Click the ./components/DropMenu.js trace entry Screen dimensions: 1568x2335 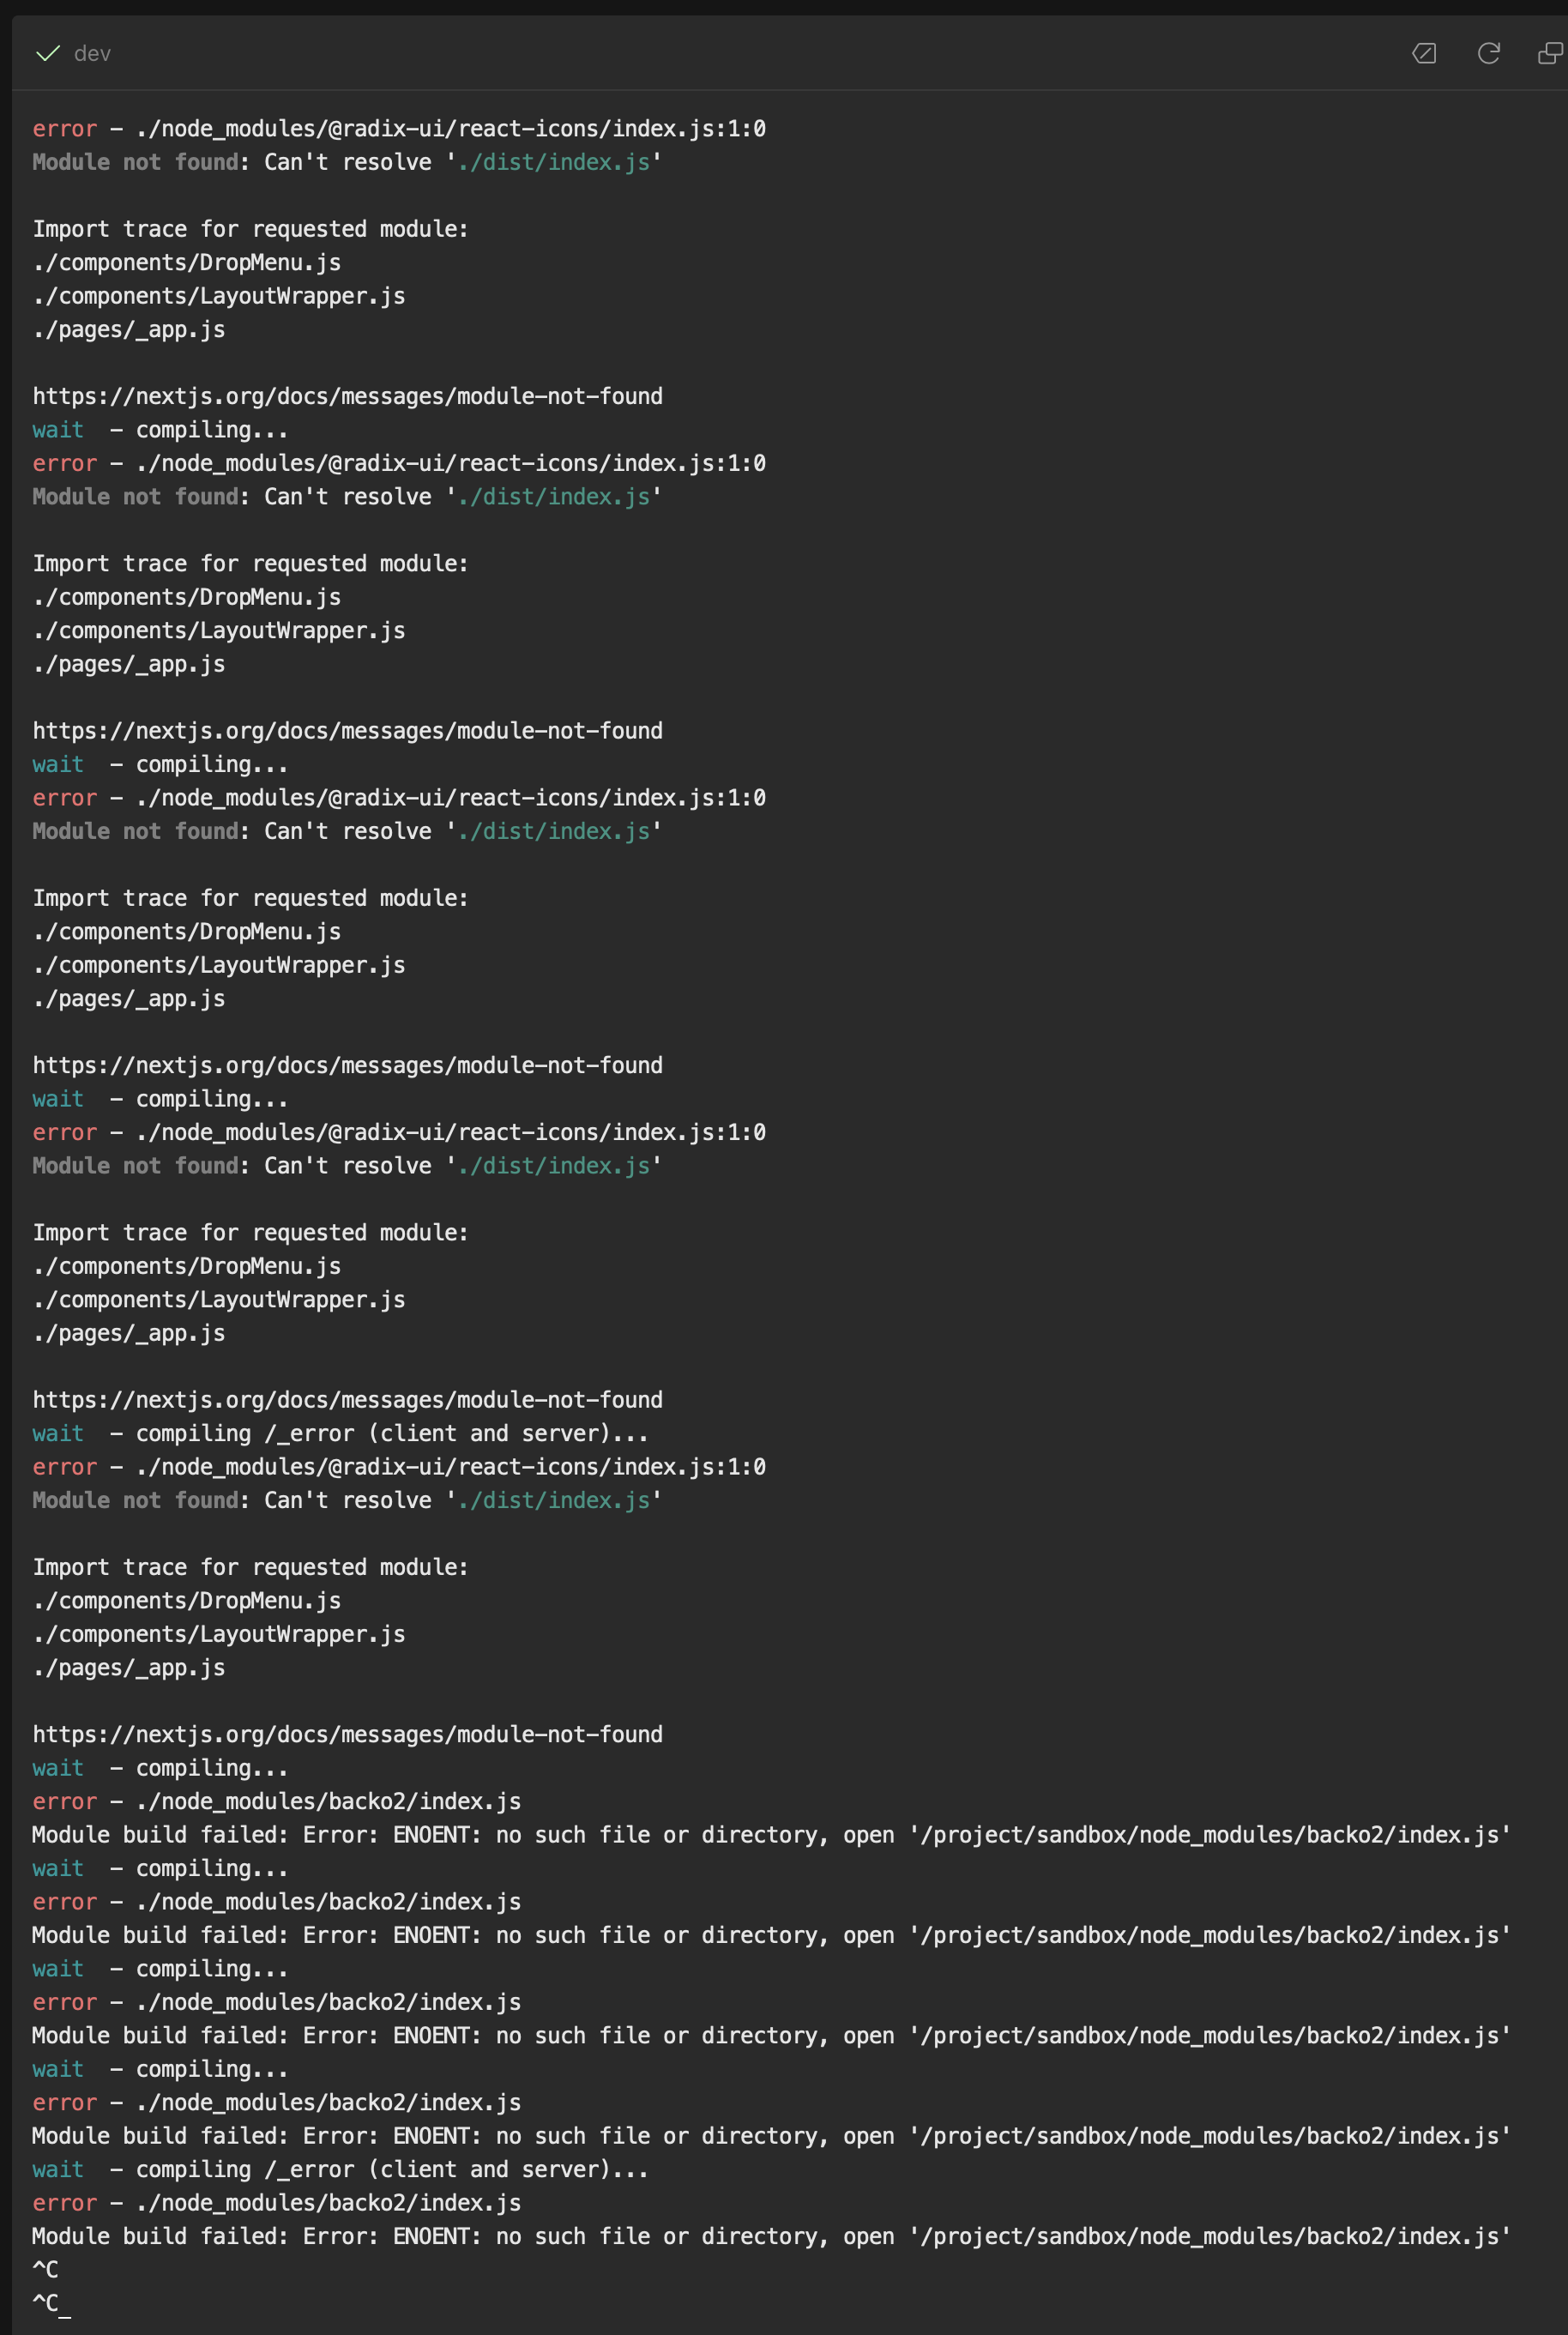[186, 261]
